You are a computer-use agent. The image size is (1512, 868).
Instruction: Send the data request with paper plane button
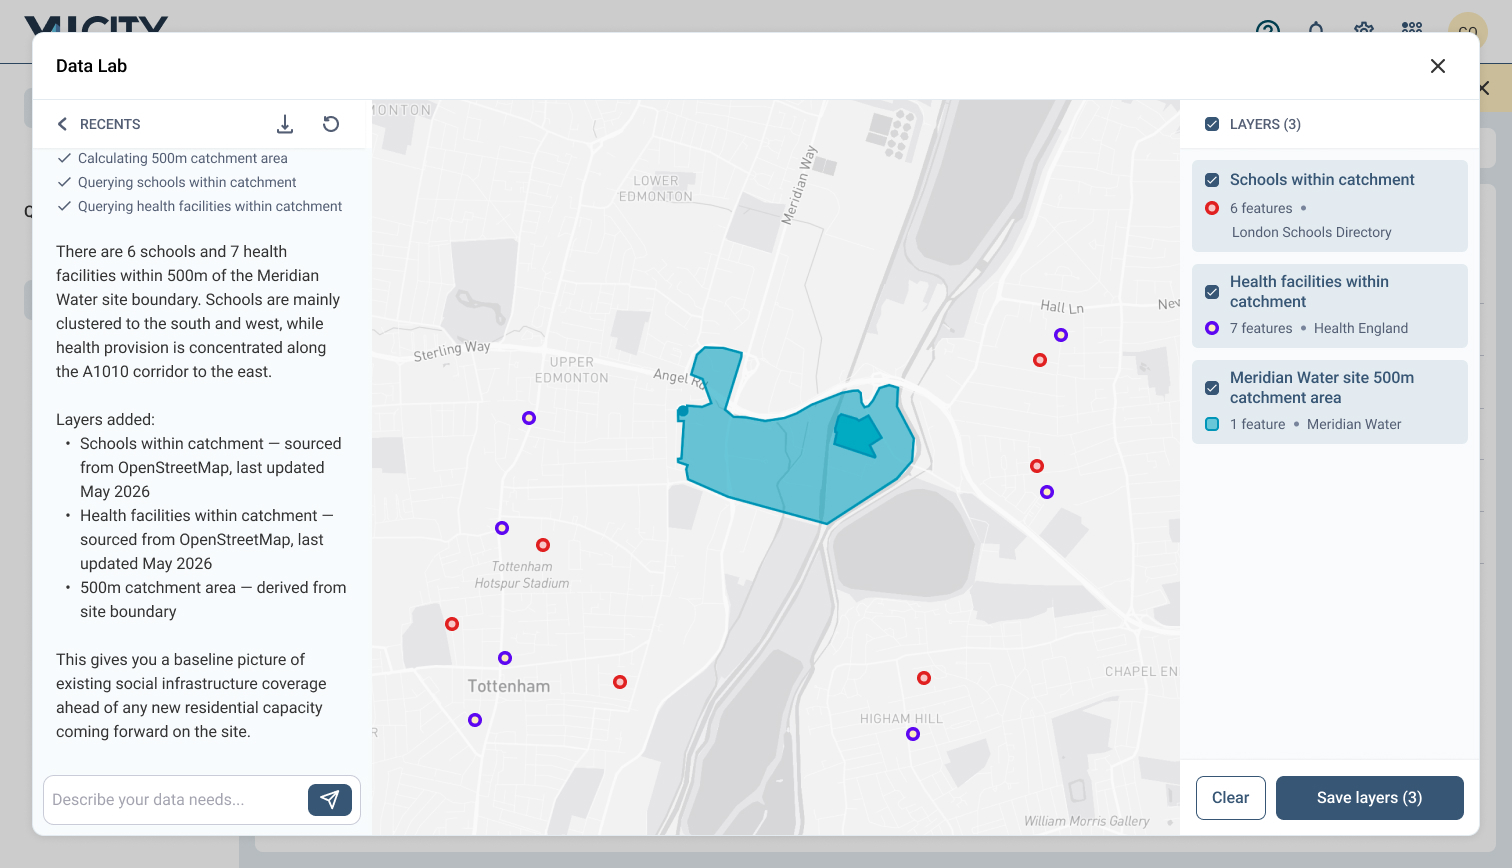[330, 799]
